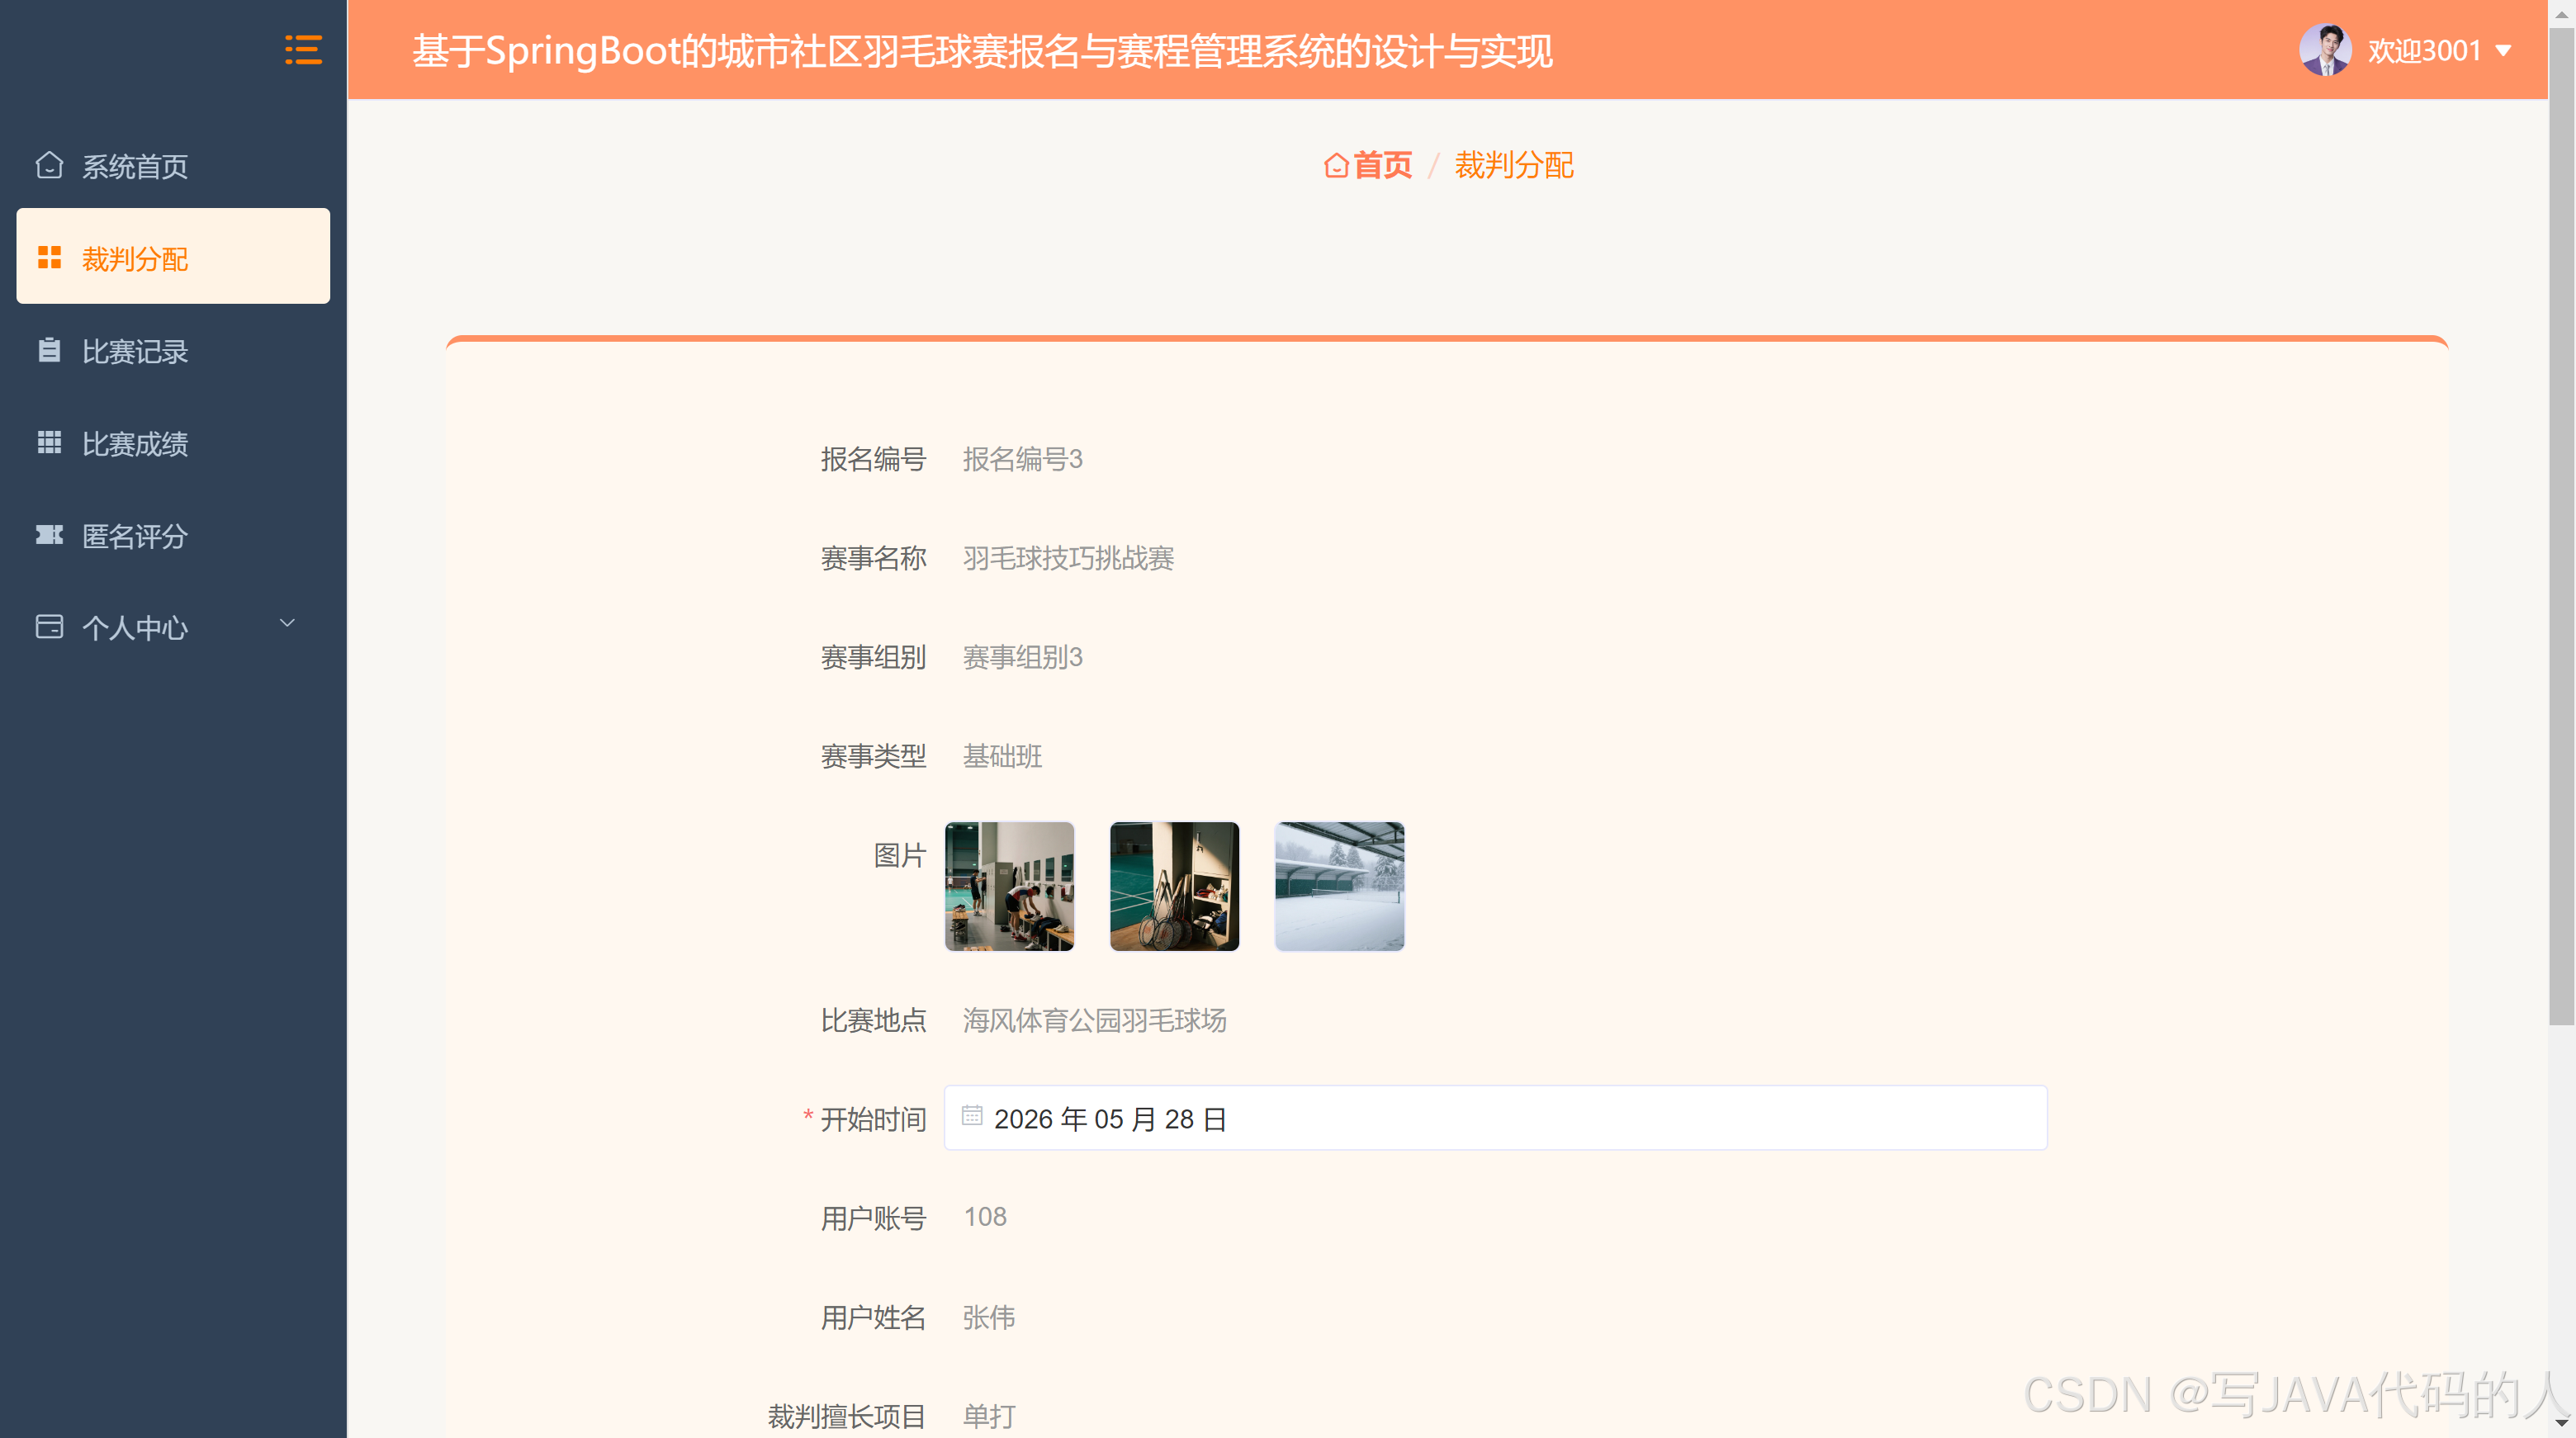2576x1438 pixels.
Task: Select 匿名评分 menu item
Action: point(173,535)
